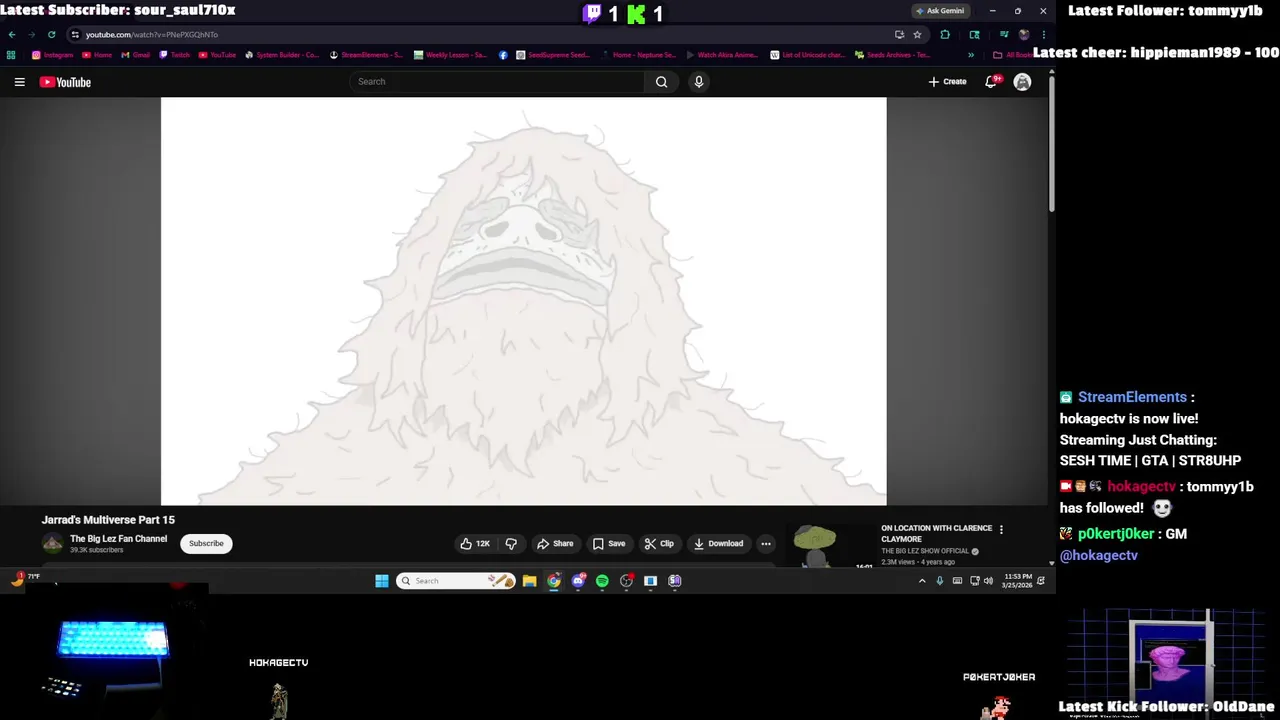Save the video to a playlist
Viewport: 1280px width, 720px height.
[608, 544]
